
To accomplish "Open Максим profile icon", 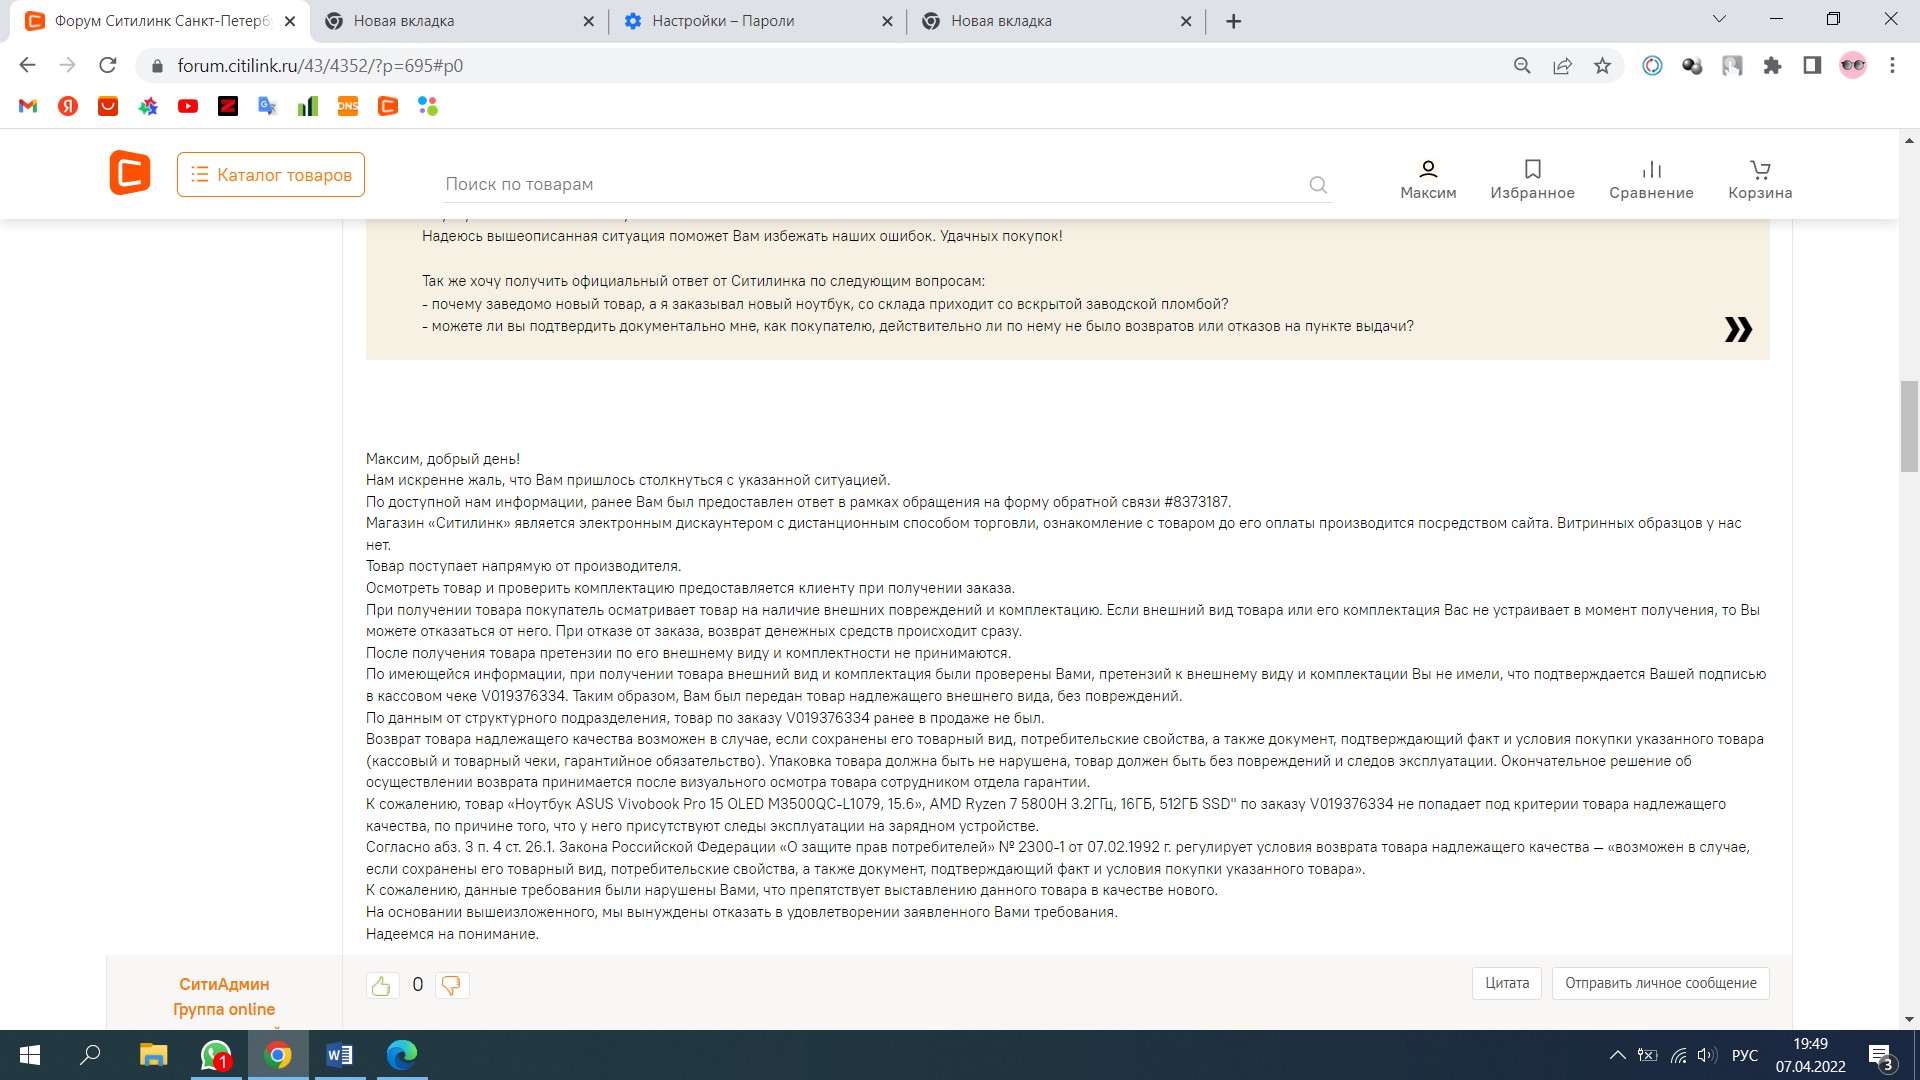I will click(1428, 170).
